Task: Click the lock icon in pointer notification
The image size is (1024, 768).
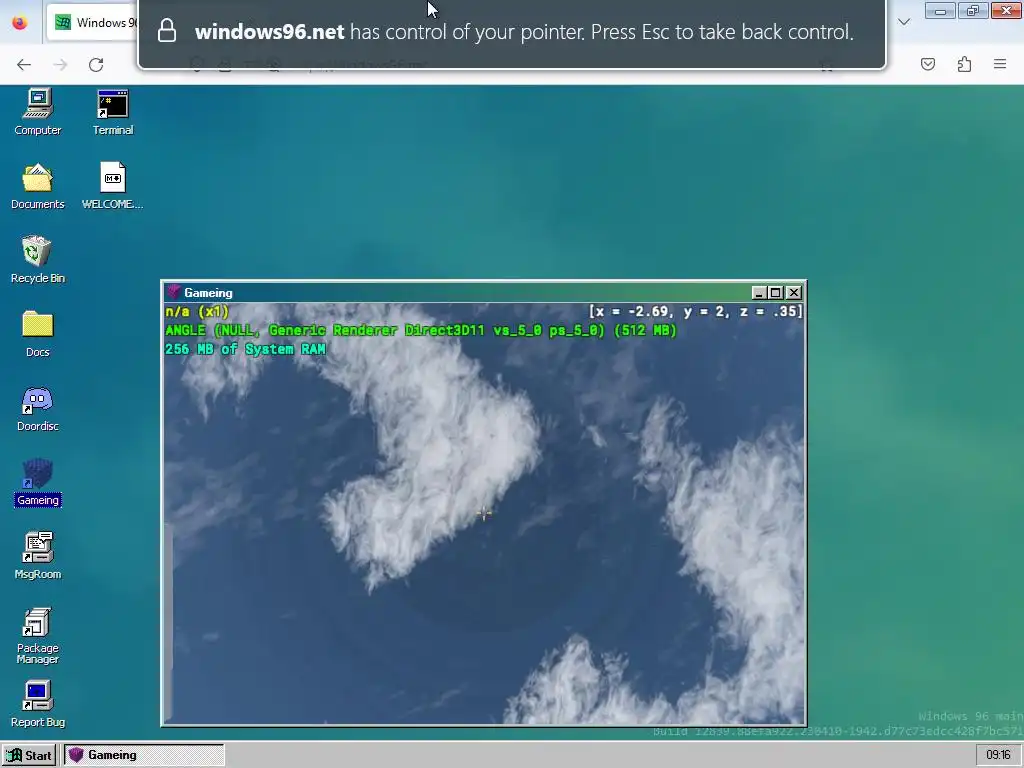Action: click(x=167, y=31)
